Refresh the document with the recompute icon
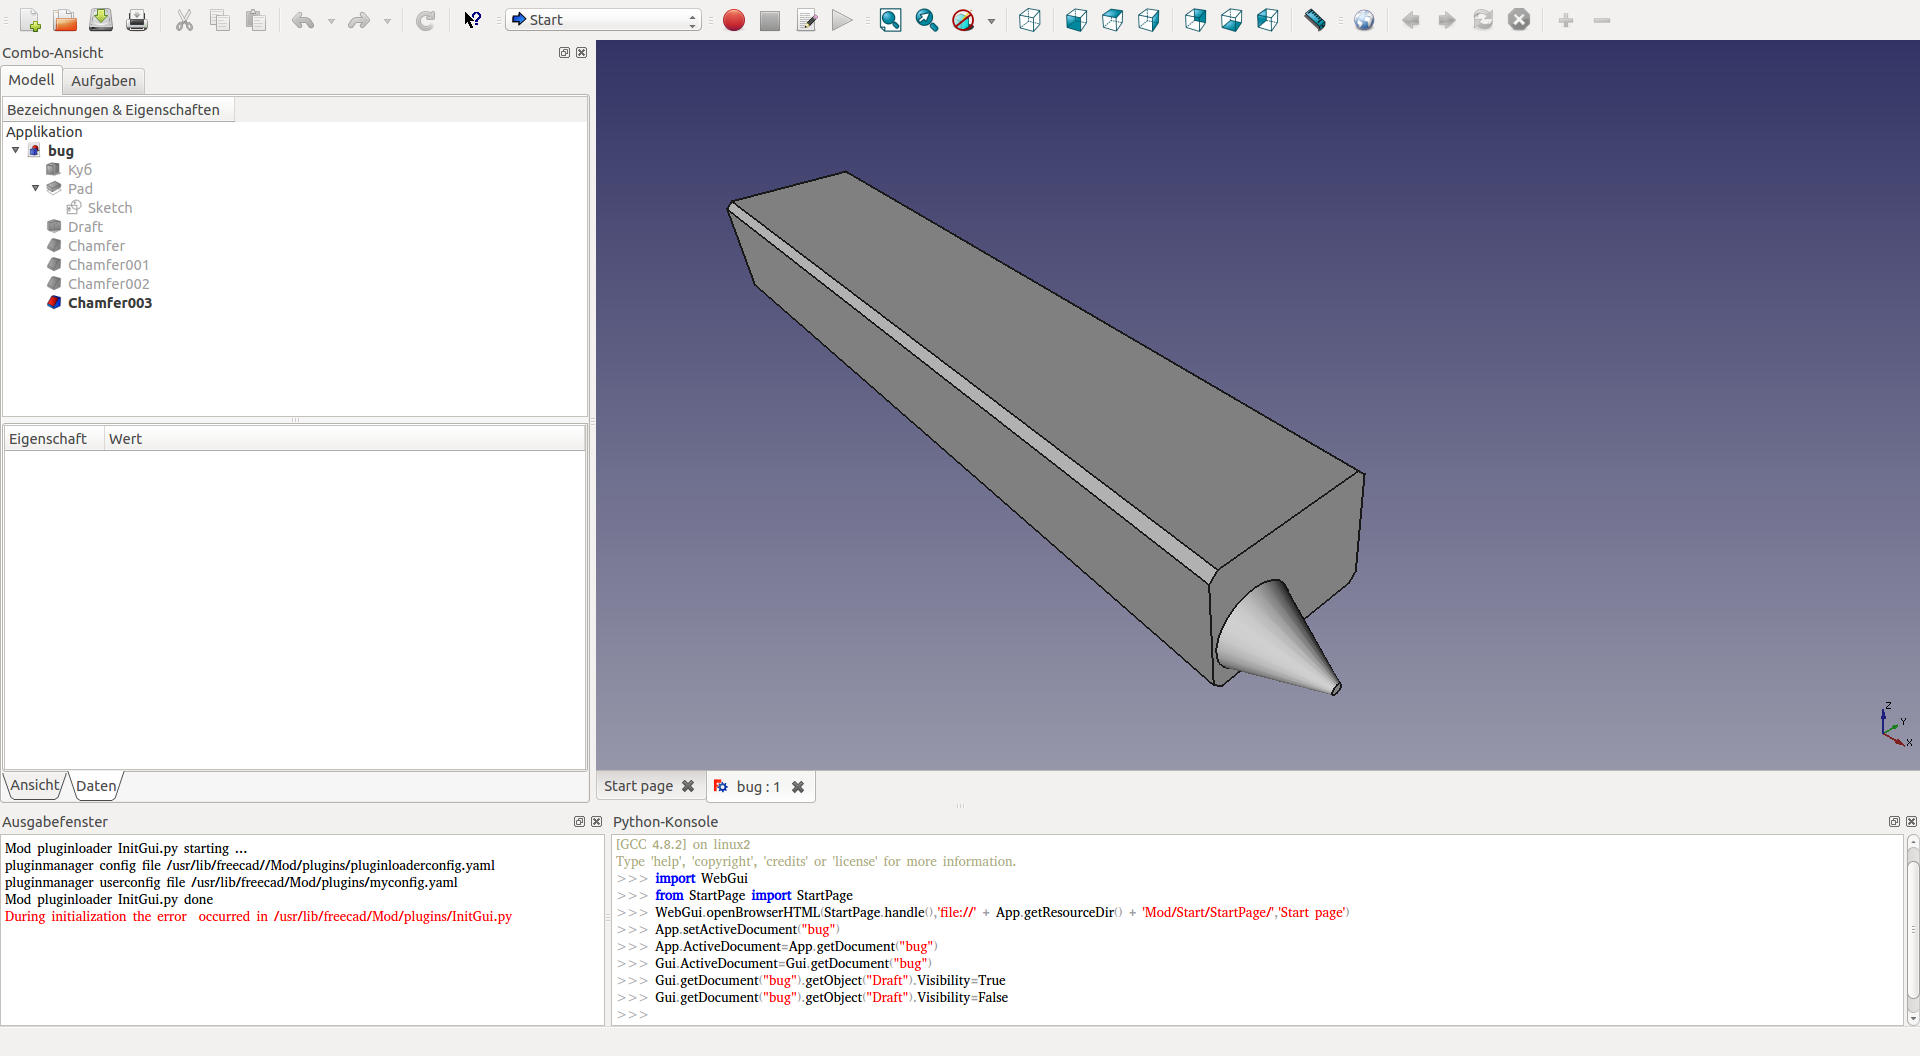1920x1056 pixels. click(x=426, y=20)
